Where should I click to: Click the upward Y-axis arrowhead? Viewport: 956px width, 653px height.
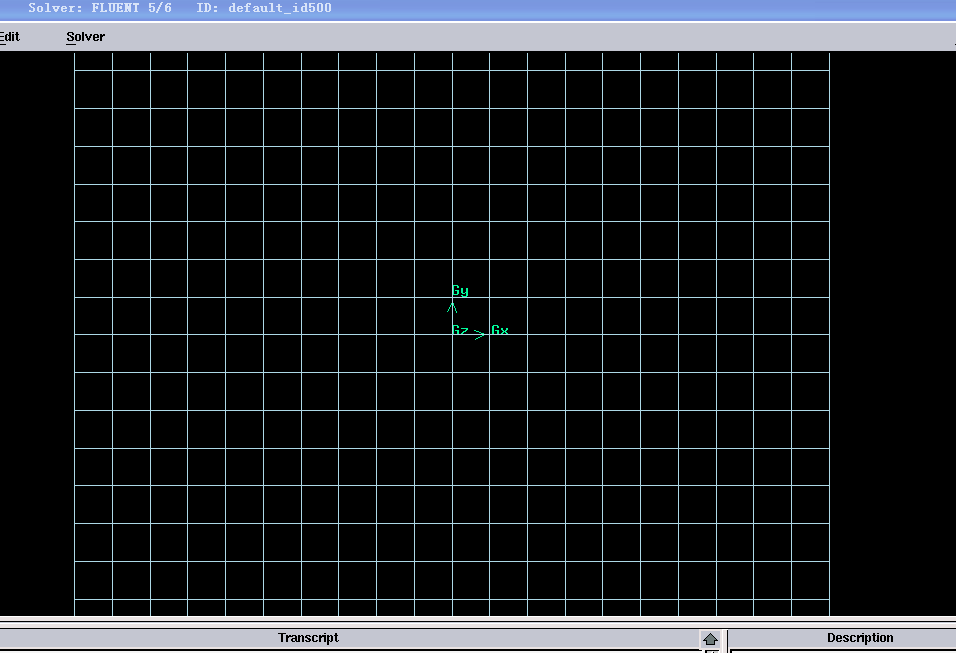452,307
